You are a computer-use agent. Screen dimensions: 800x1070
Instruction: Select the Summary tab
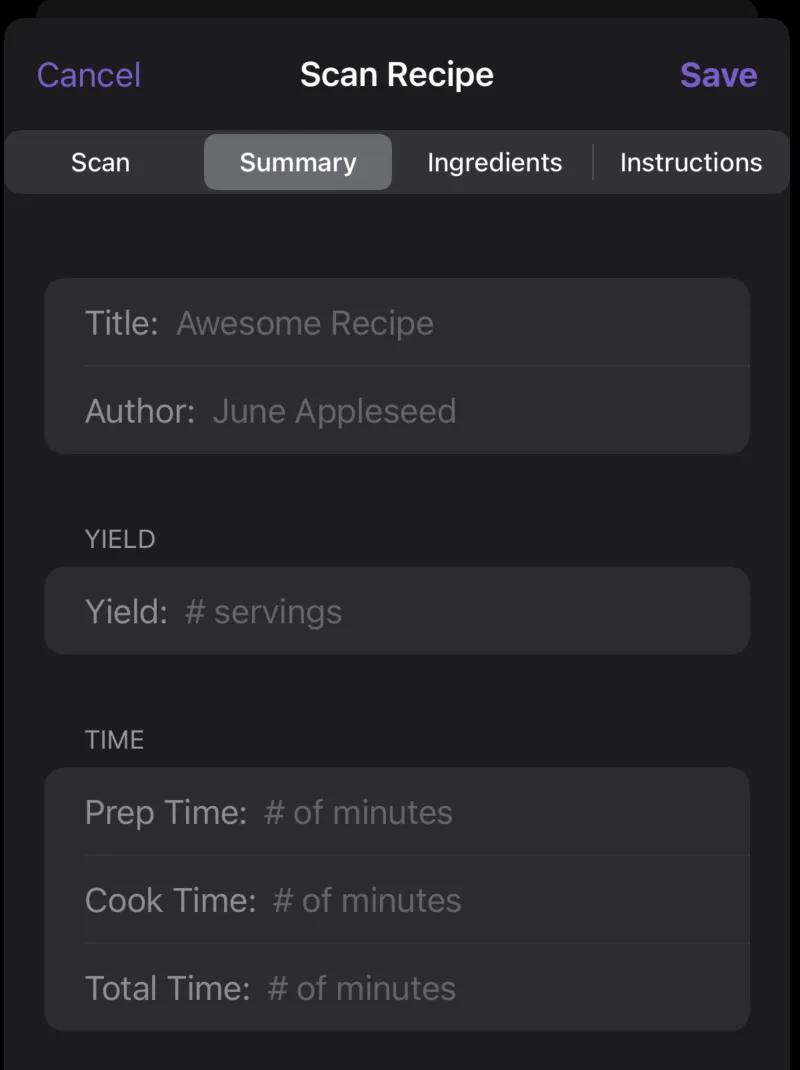tap(298, 162)
